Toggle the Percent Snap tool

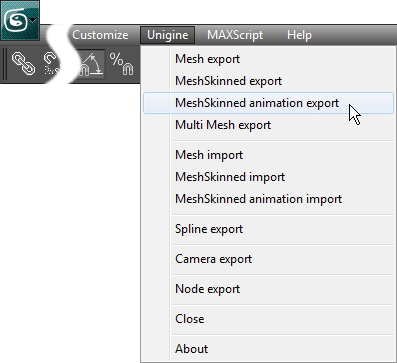tap(122, 63)
